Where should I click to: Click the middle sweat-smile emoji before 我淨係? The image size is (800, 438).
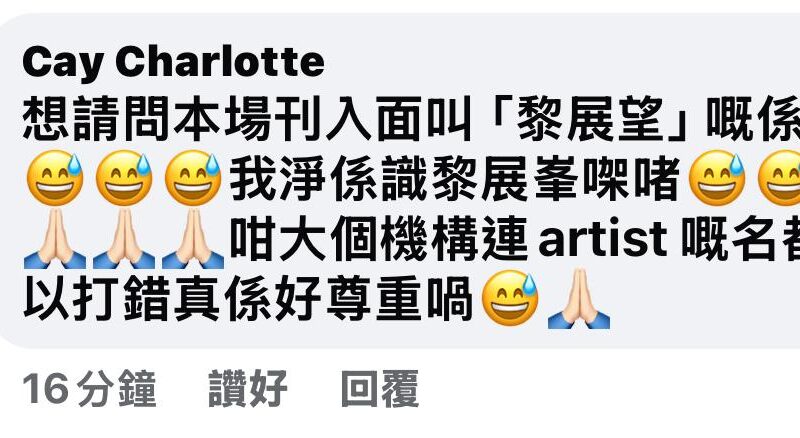point(124,178)
